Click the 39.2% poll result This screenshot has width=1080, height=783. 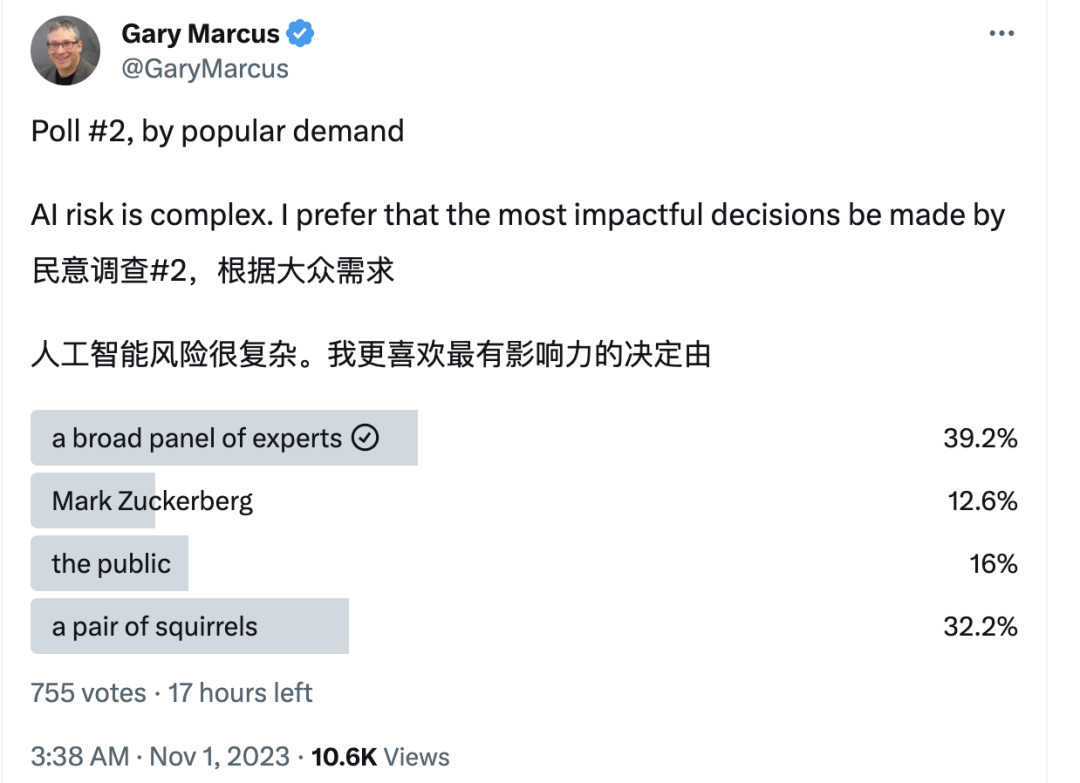[x=980, y=438]
